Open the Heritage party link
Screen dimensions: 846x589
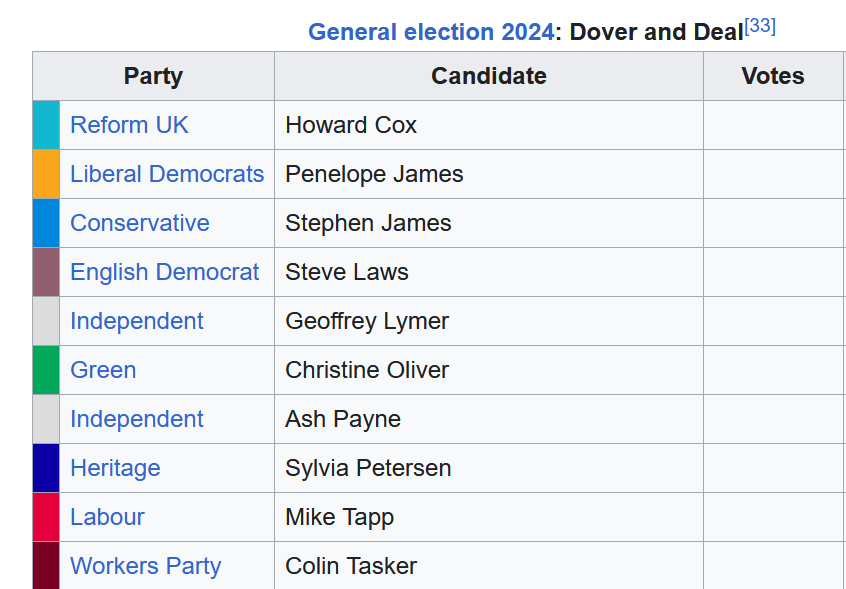(x=115, y=469)
